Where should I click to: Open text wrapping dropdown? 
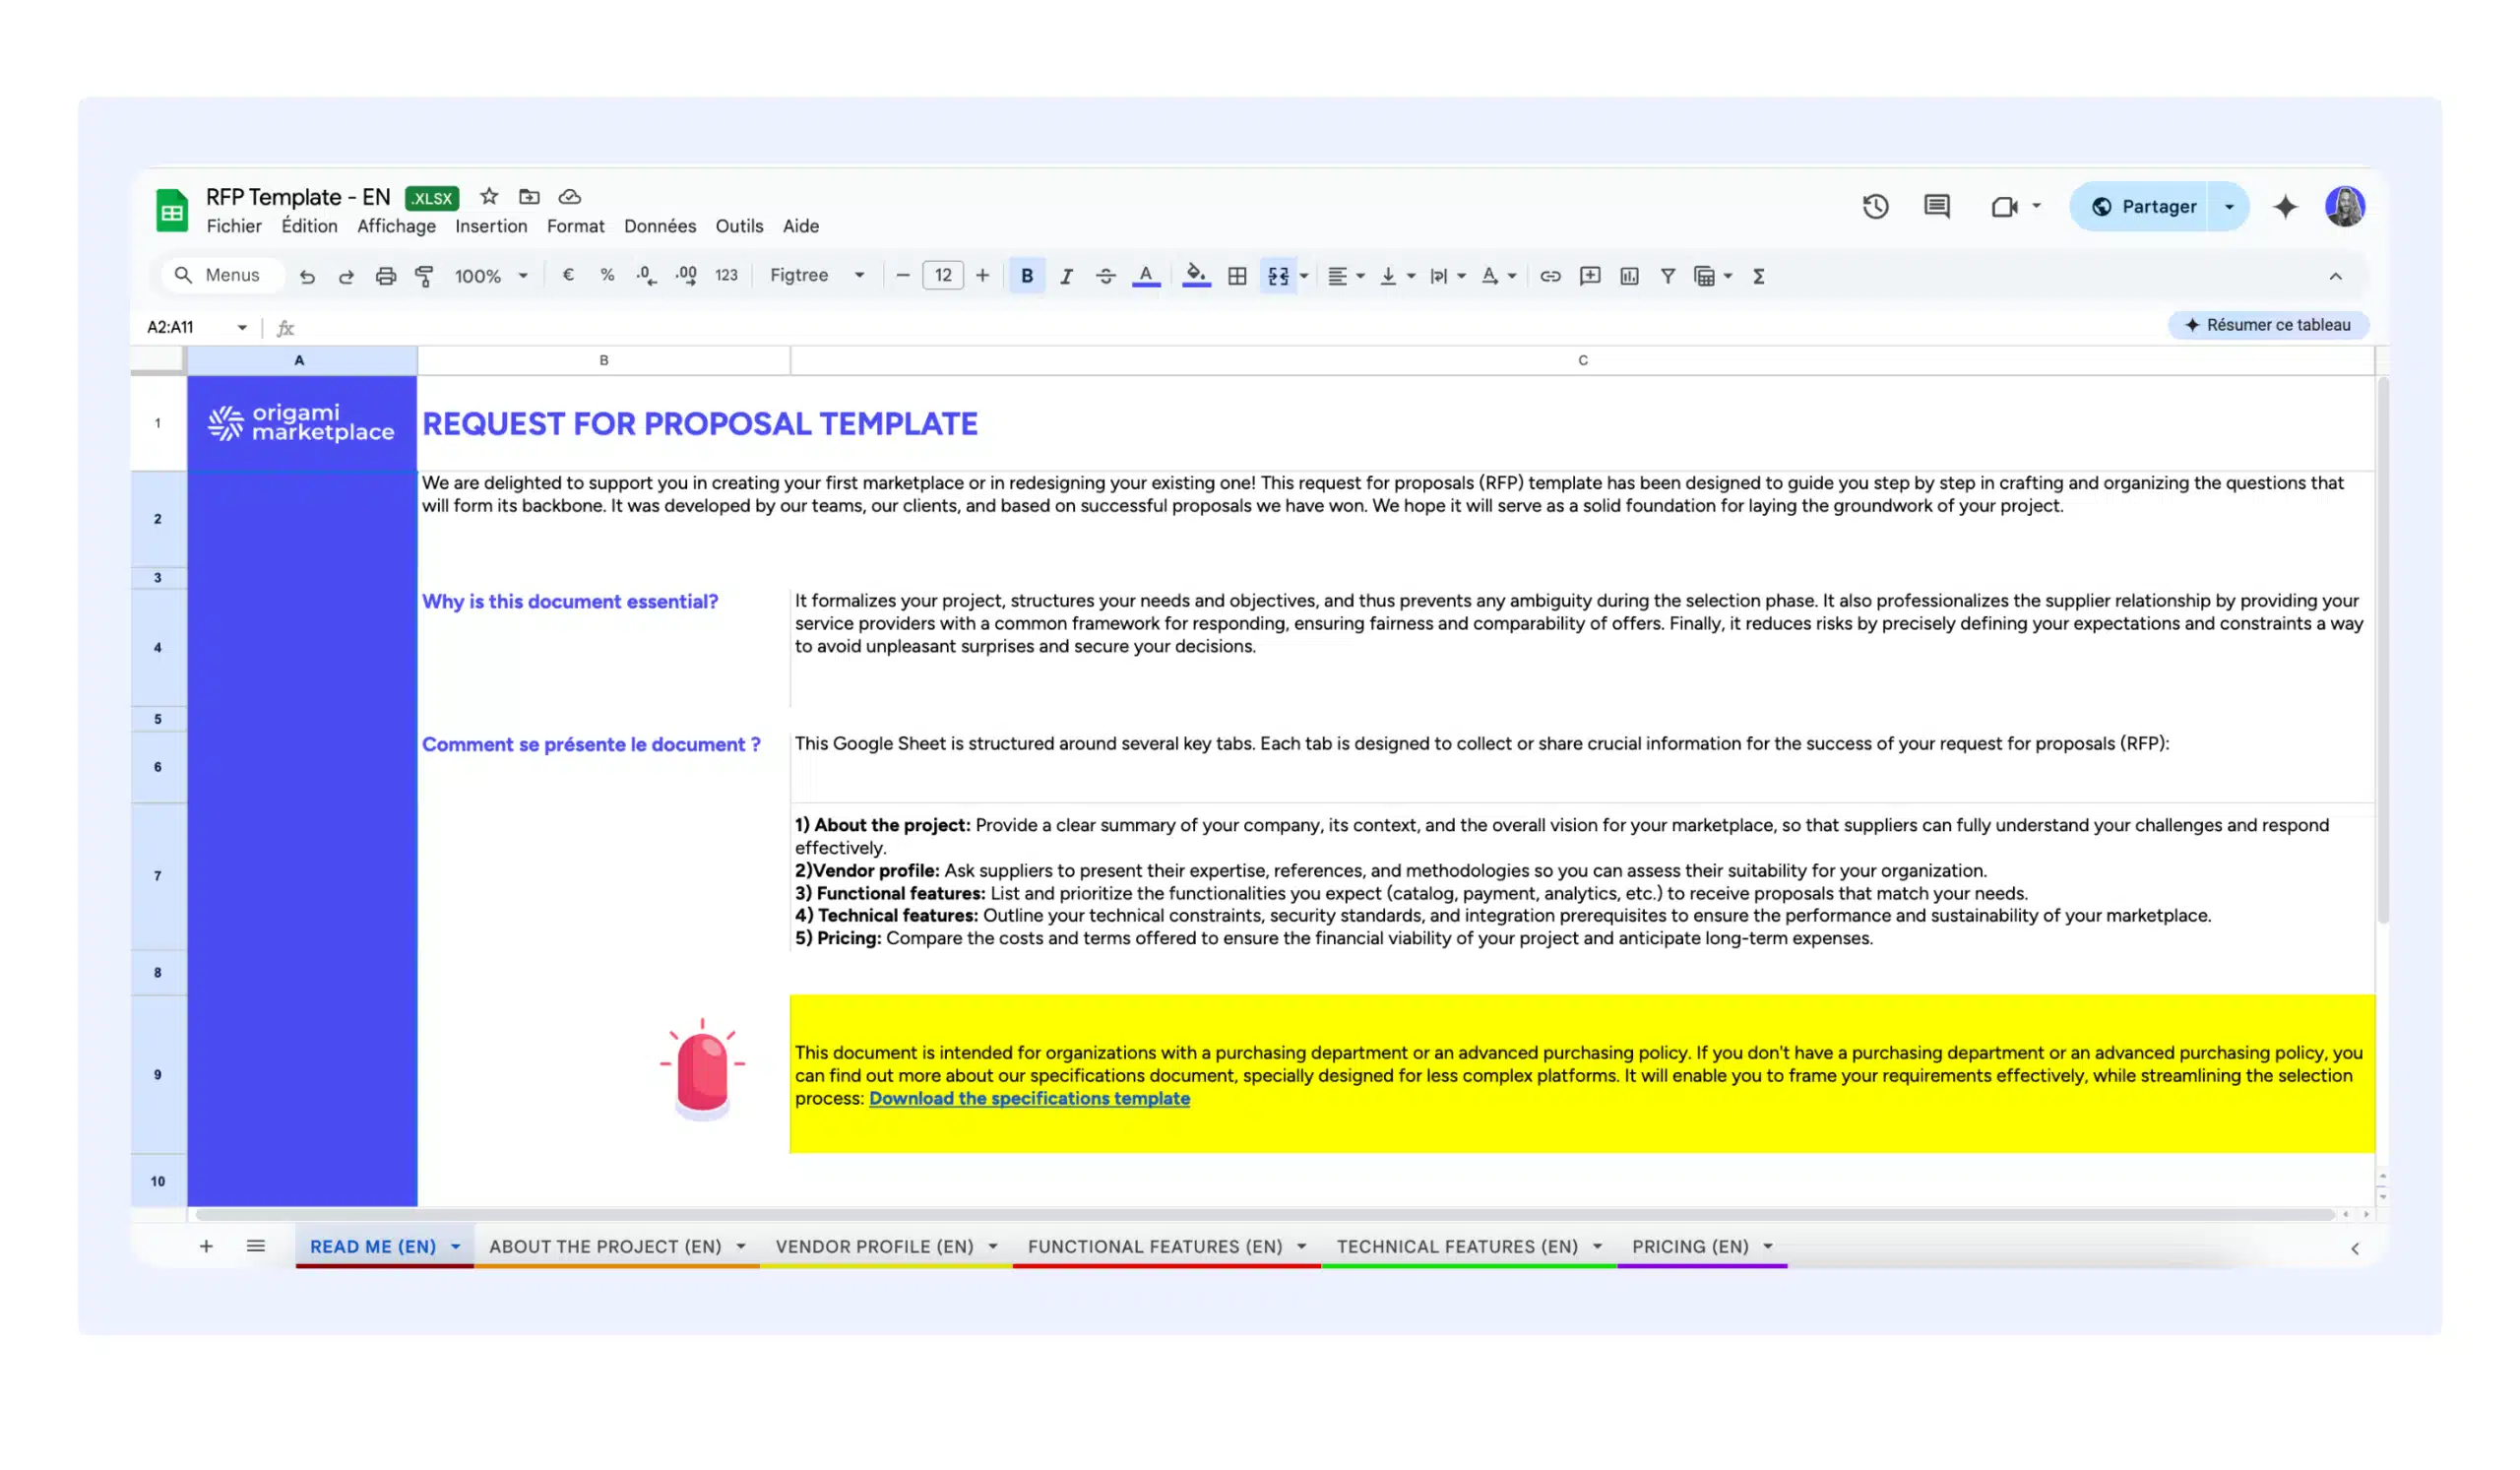point(1447,276)
